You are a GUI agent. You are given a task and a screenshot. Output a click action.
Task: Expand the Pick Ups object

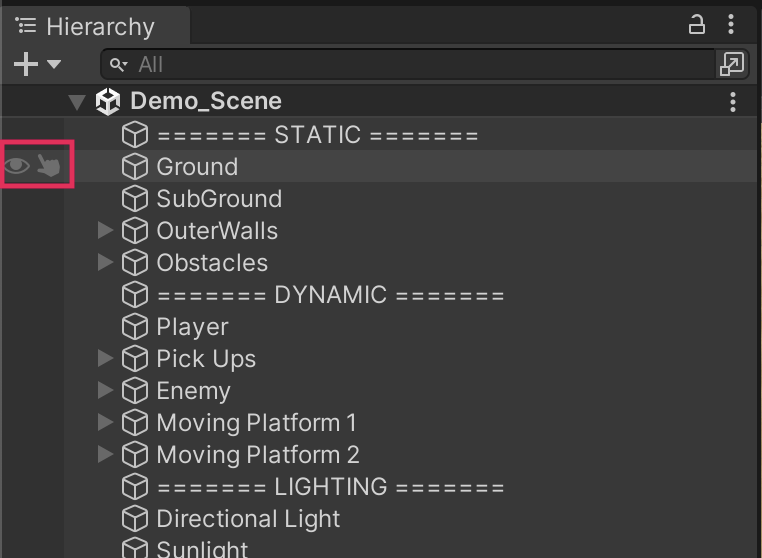pos(105,359)
